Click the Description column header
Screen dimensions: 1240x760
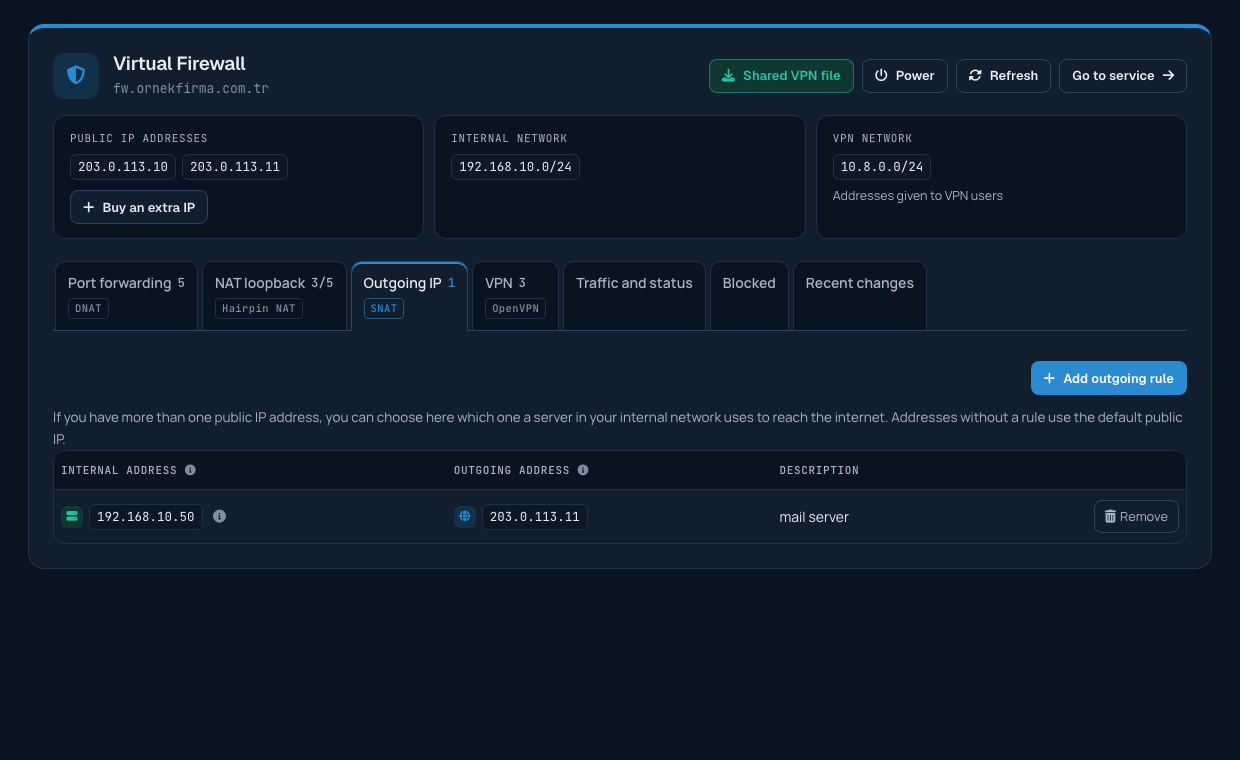(819, 470)
